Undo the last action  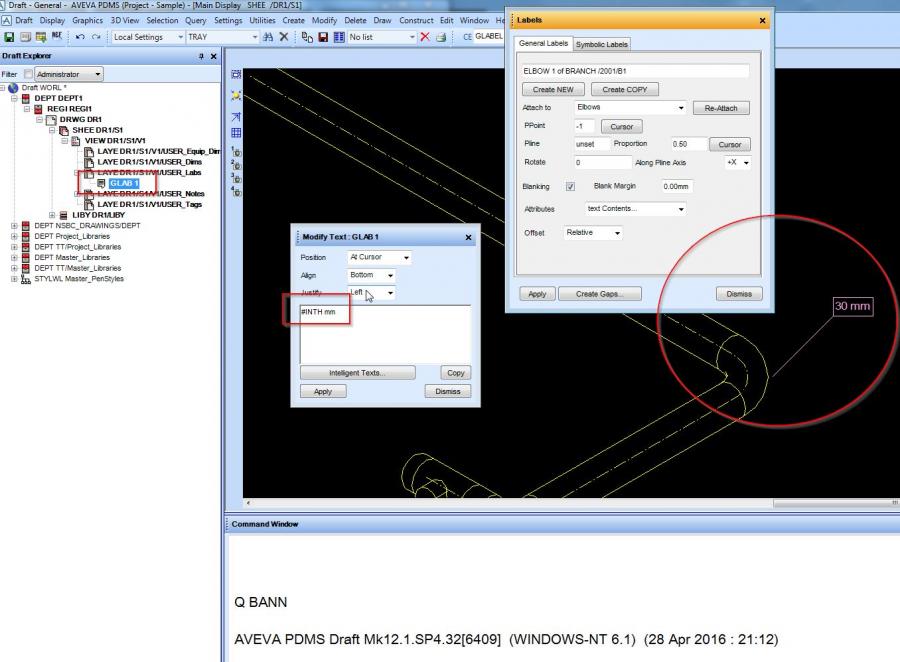pyautogui.click(x=80, y=37)
